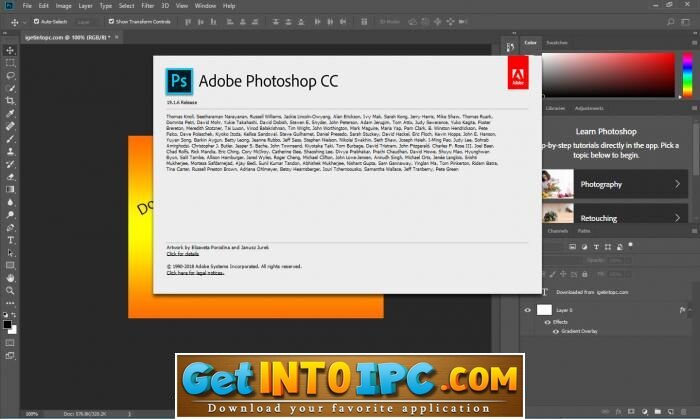Select the Dodge tool
Viewport: 700px width, 419px height.
pos(10,215)
